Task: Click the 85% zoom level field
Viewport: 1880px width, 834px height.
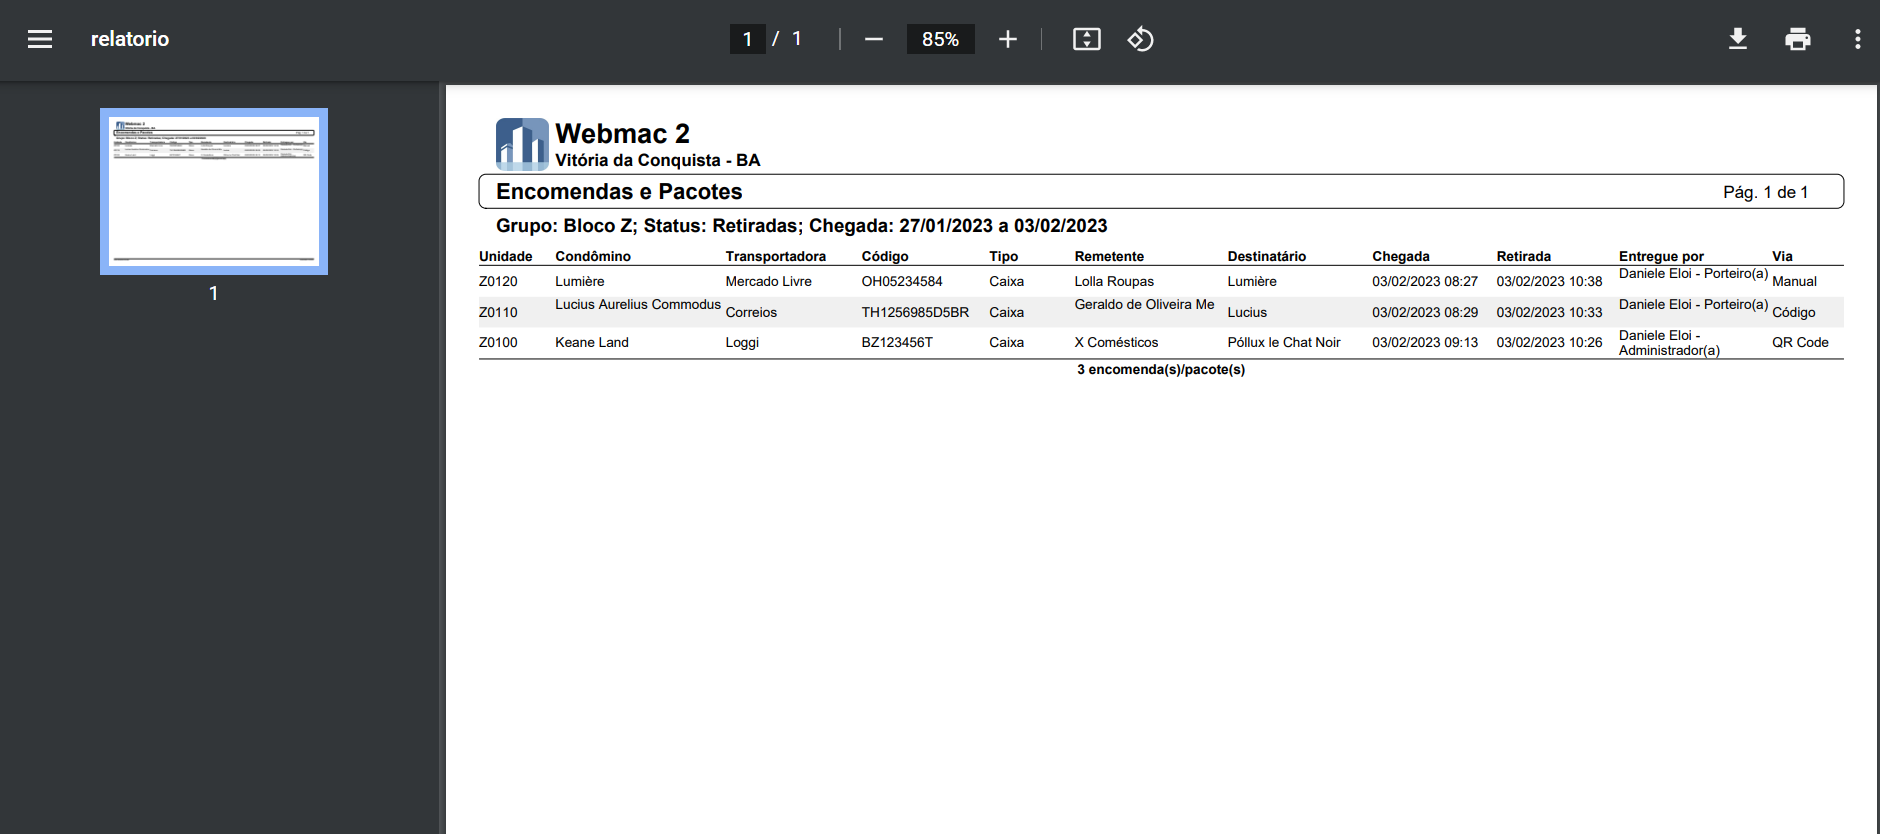Action: pyautogui.click(x=940, y=39)
